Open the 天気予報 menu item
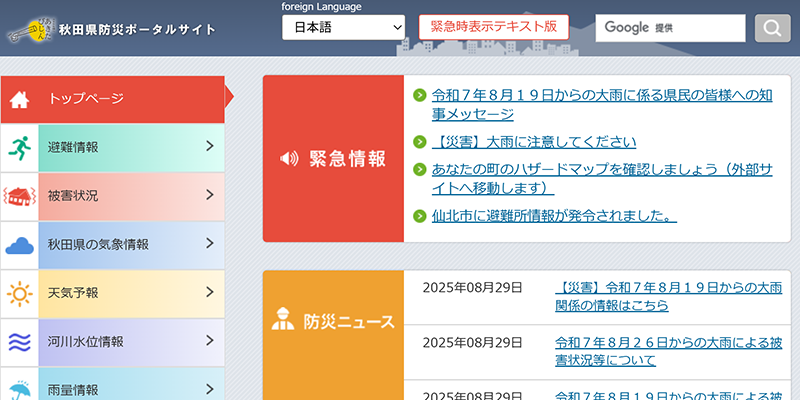Image resolution: width=800 pixels, height=400 pixels. pos(112,294)
